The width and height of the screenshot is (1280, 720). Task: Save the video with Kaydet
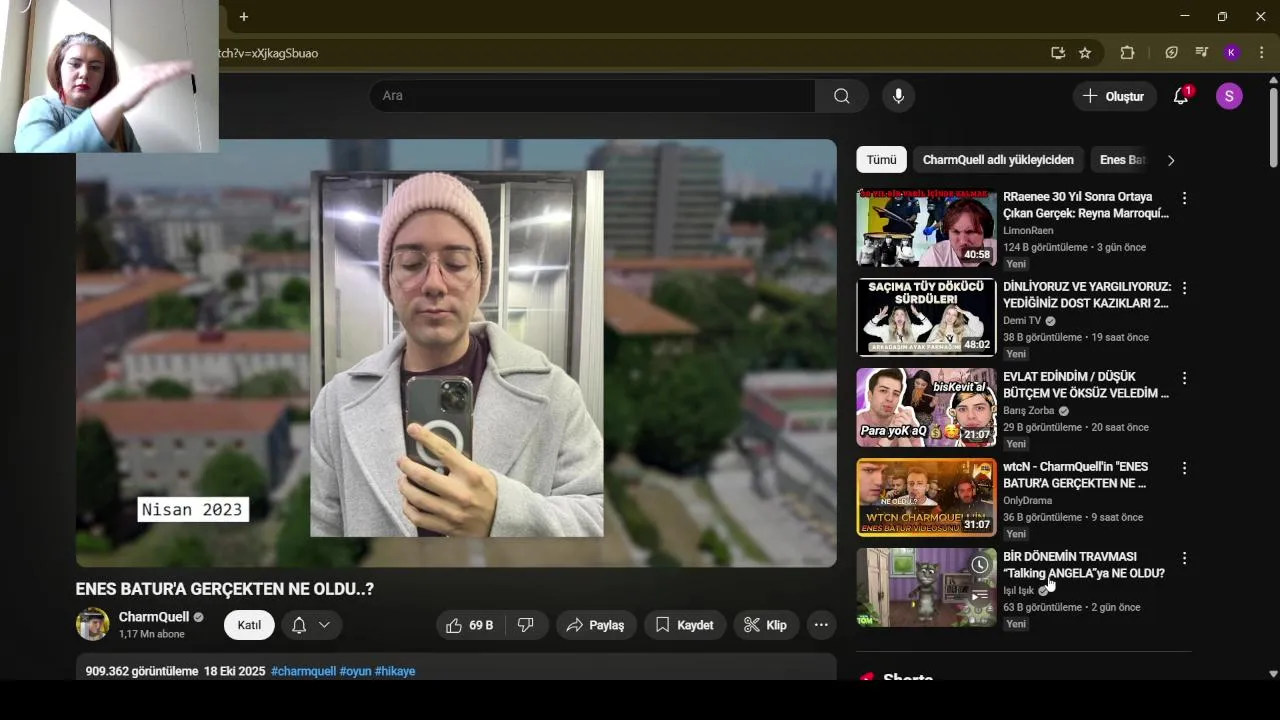(x=685, y=625)
